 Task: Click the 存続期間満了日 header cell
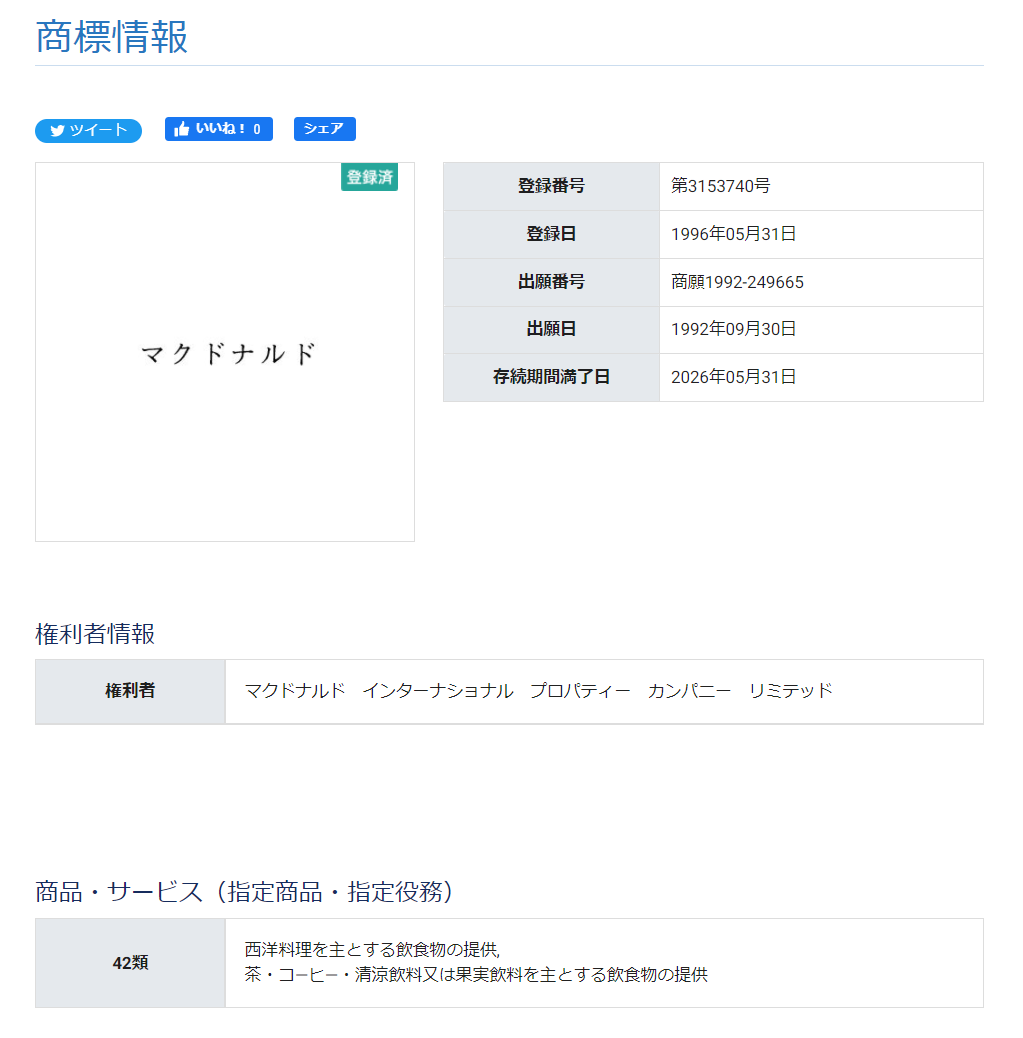tap(552, 377)
